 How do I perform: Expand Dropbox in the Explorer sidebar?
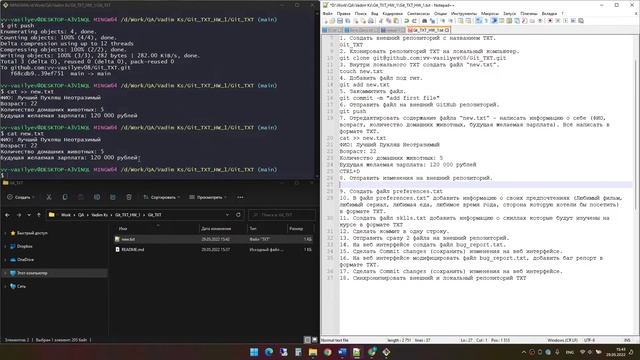(x=5, y=247)
